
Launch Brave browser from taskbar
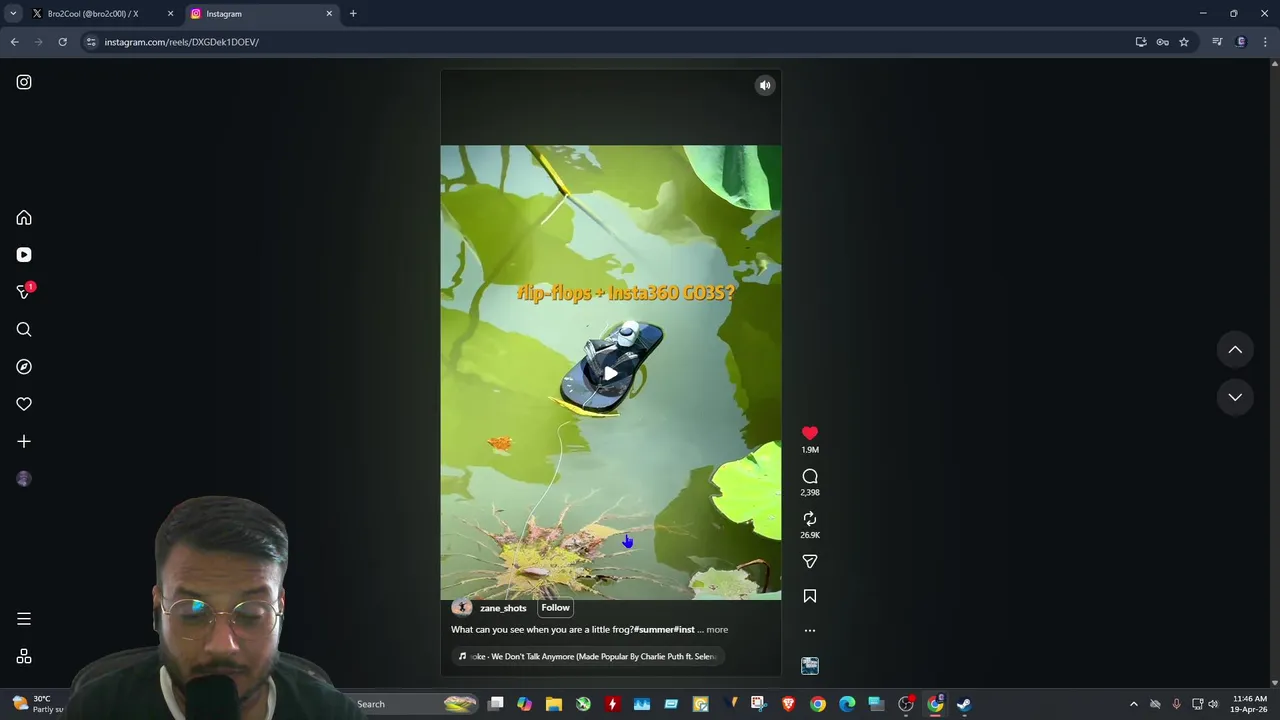[788, 704]
